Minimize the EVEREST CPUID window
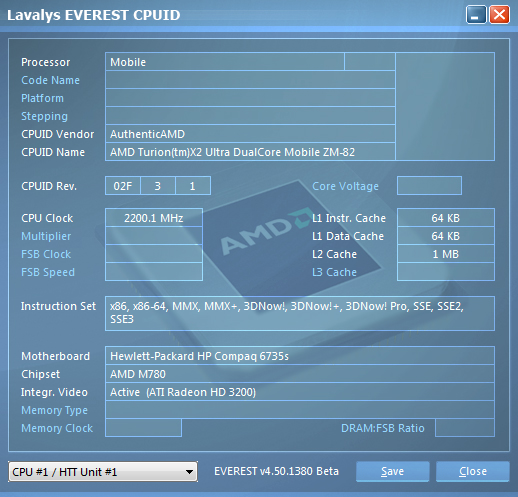Viewport: 518px width, 497px height. tap(476, 15)
